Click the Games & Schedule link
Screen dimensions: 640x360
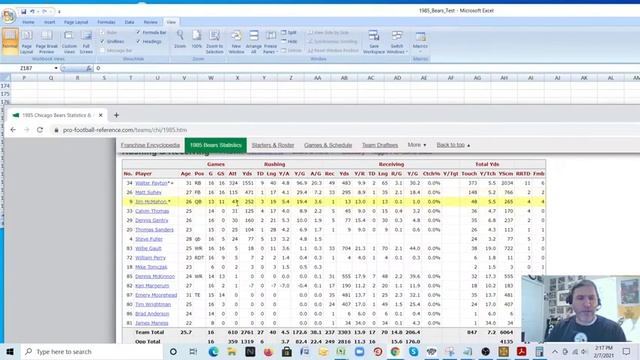(328, 145)
